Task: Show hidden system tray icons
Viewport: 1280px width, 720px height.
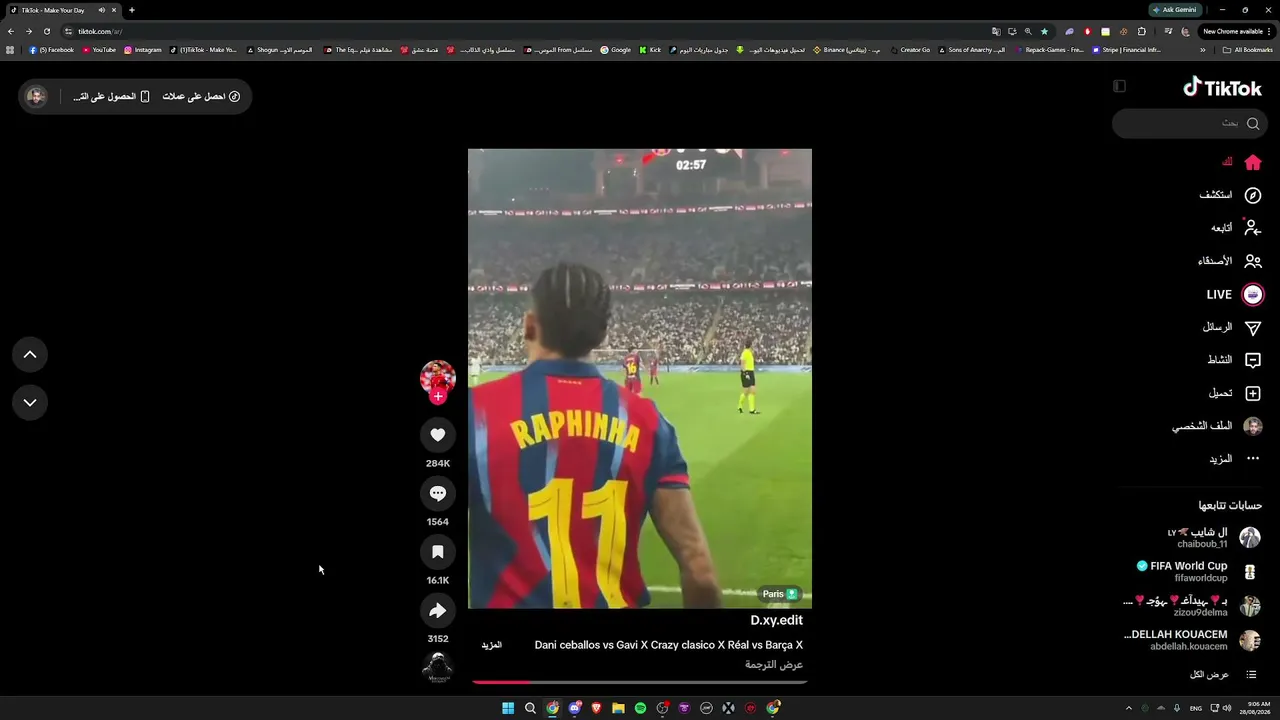Action: (1129, 708)
